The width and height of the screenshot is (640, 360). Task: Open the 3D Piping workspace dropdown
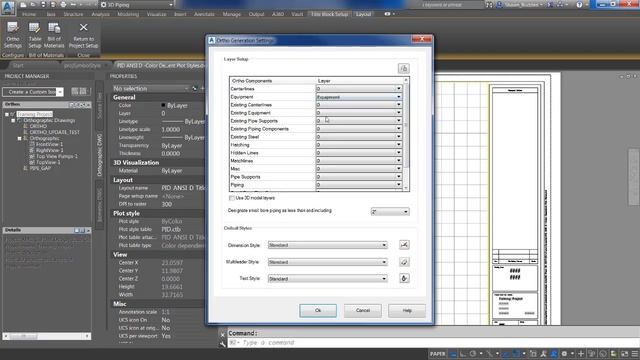click(136, 4)
